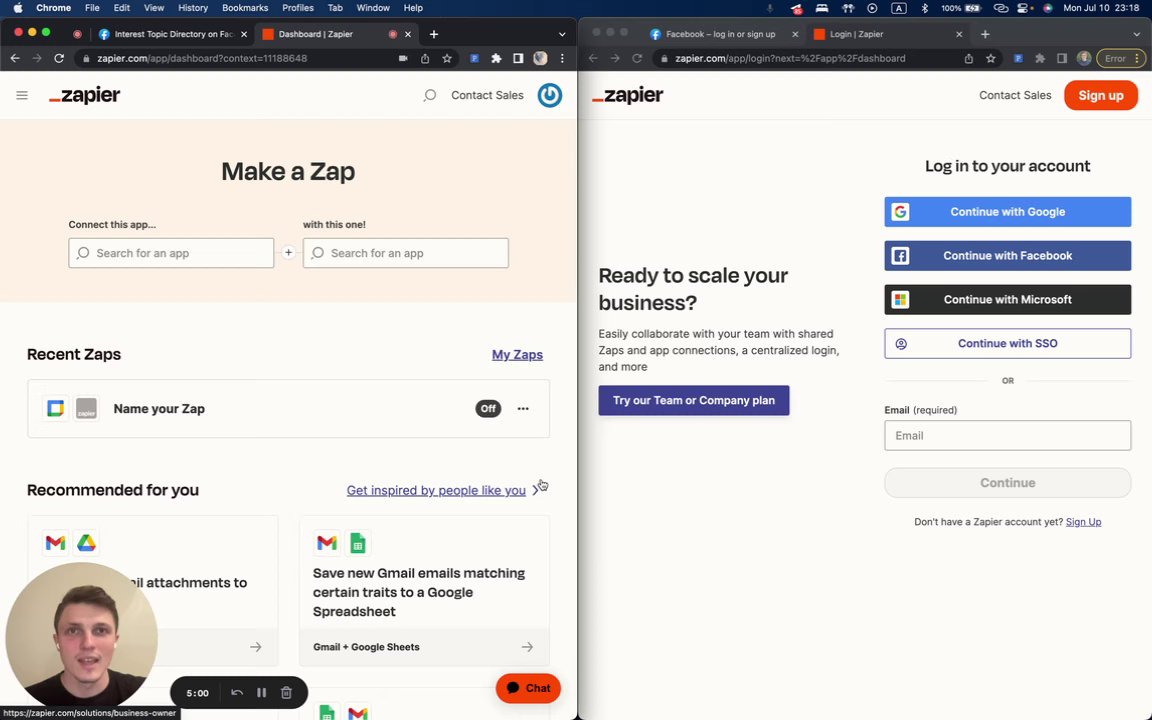This screenshot has width=1152, height=720.
Task: Open Chrome's three-dot menu in left window
Action: [x=563, y=58]
